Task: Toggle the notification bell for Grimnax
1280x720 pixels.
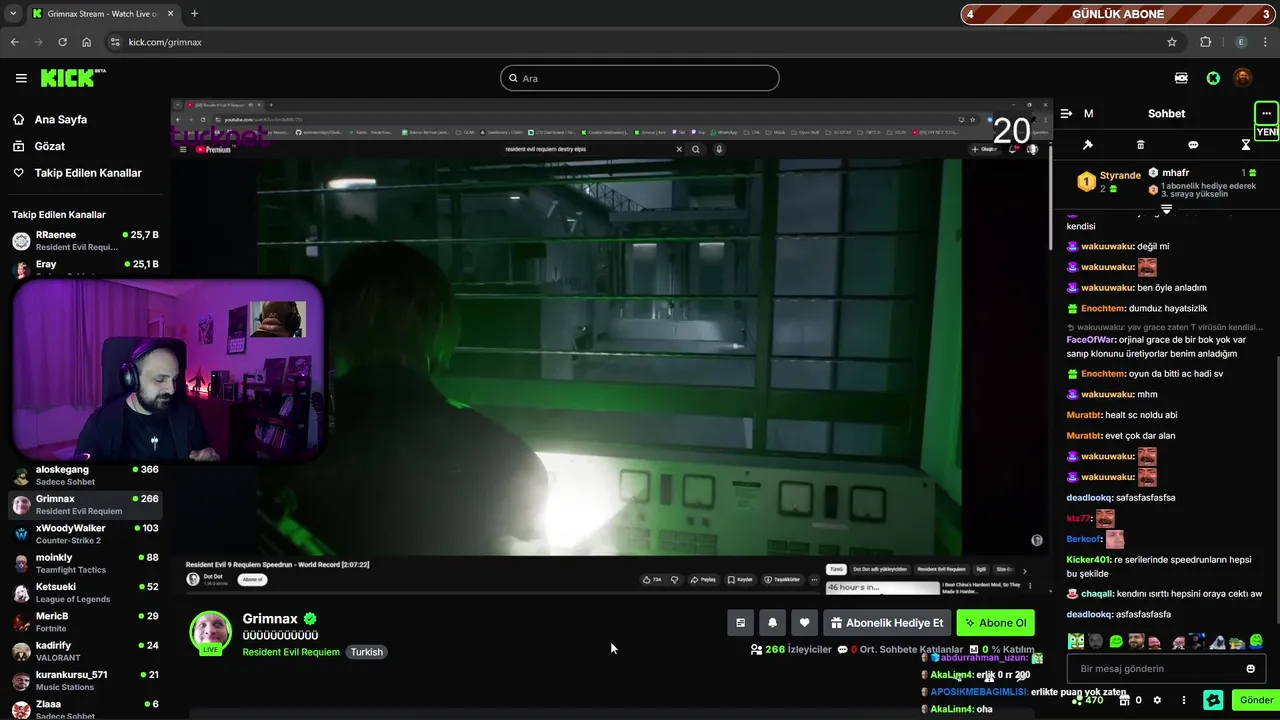Action: [772, 623]
